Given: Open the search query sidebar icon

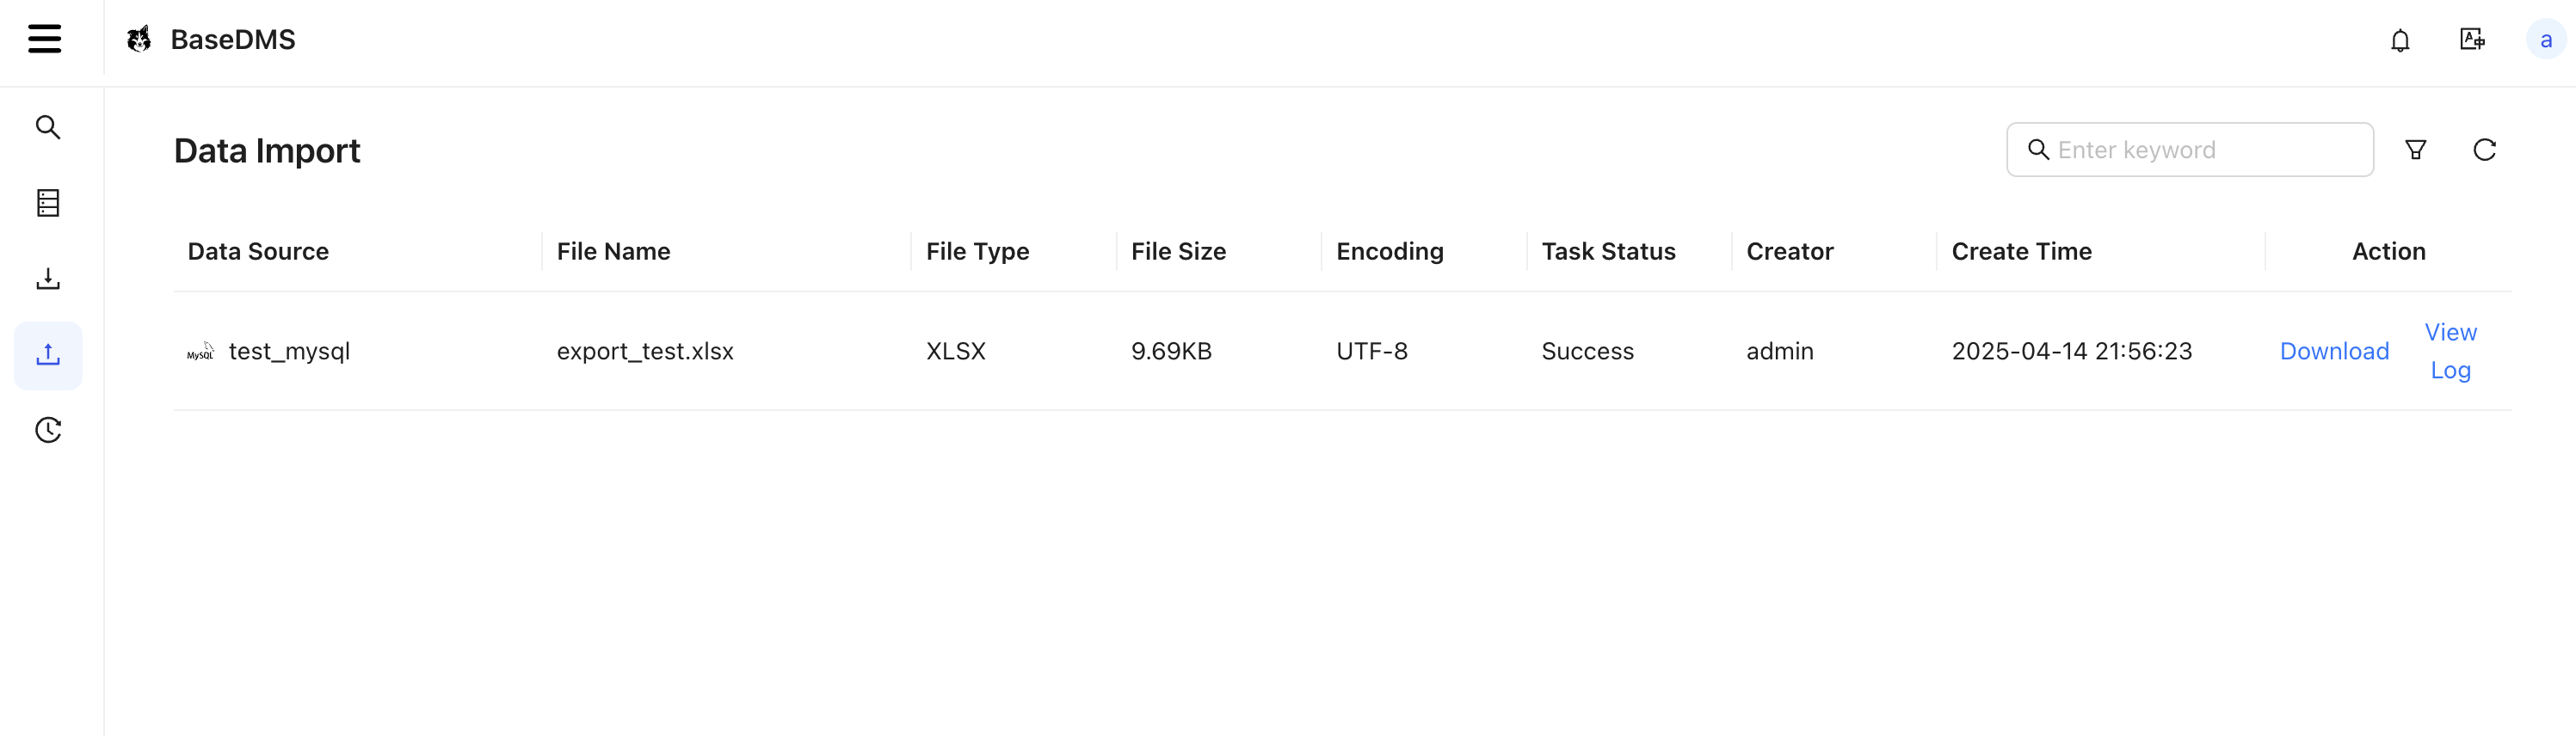Looking at the screenshot, I should [x=48, y=127].
